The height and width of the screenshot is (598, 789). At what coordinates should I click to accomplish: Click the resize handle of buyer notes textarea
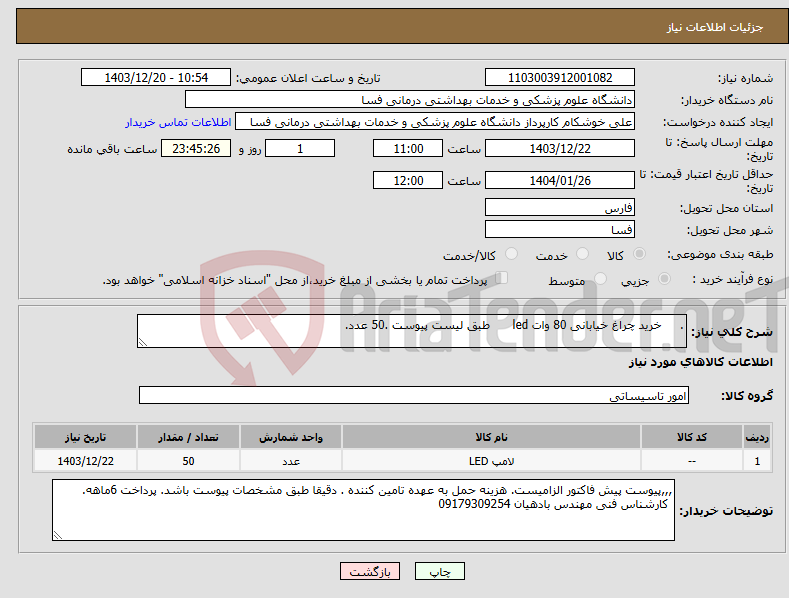tap(58, 536)
